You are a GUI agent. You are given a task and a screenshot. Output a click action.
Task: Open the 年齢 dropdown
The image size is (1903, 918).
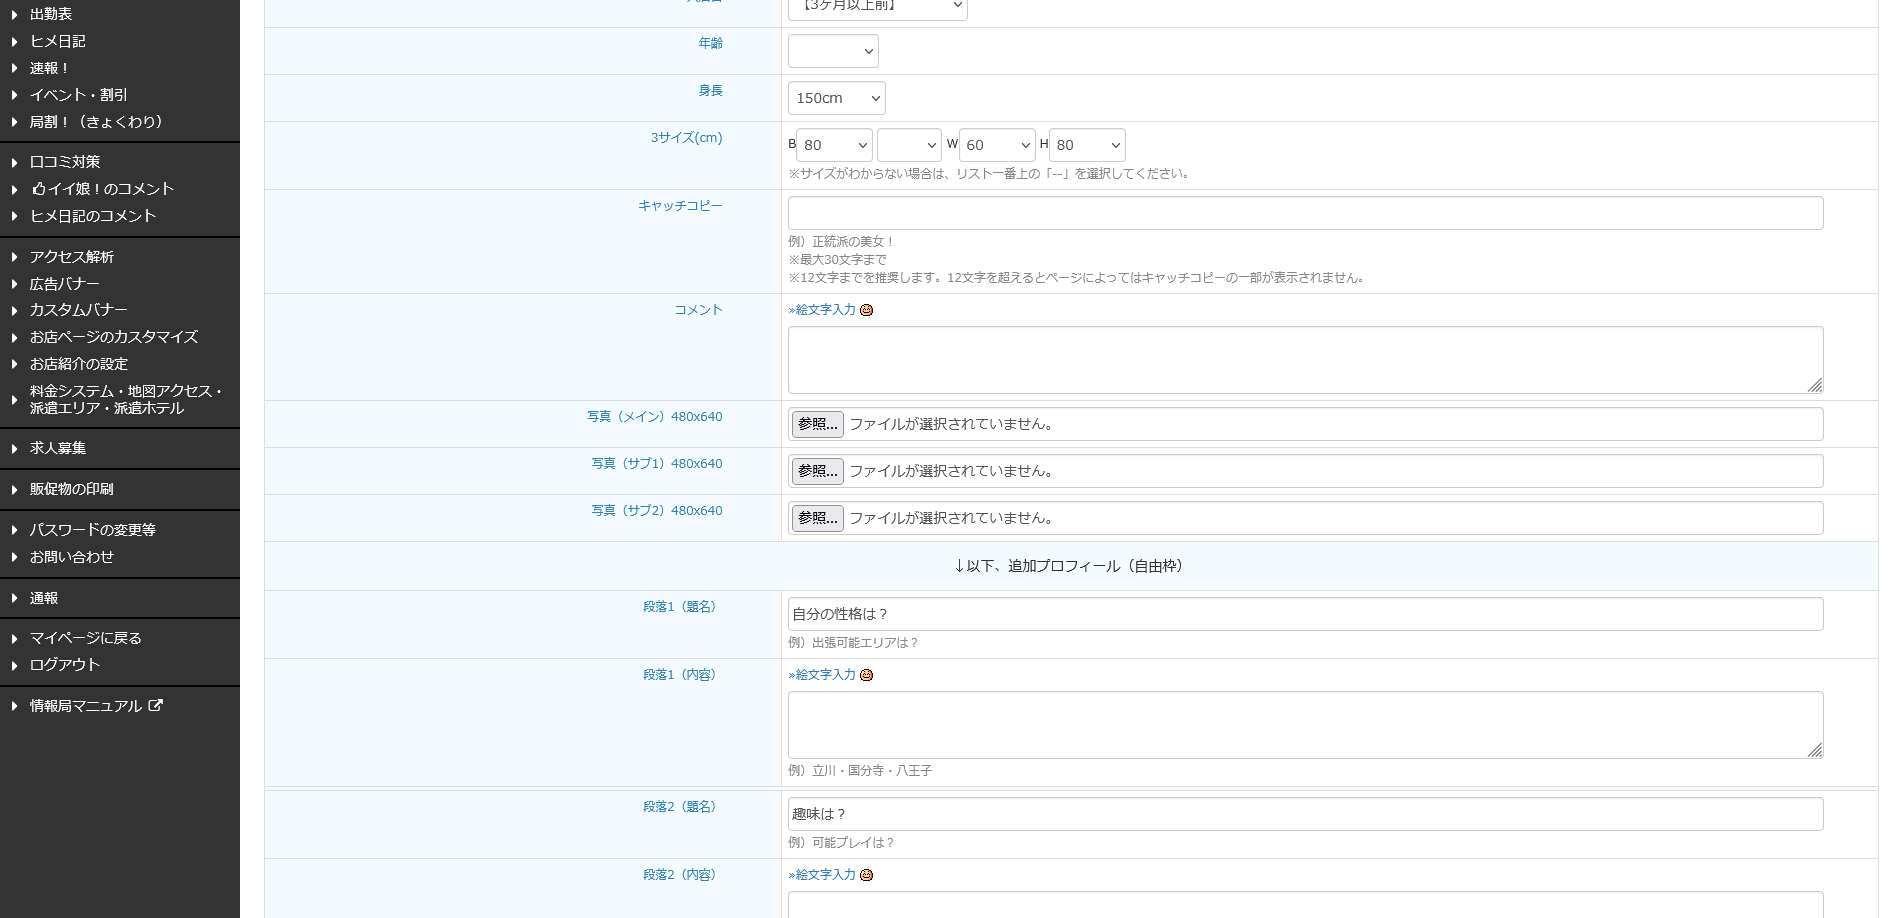833,51
